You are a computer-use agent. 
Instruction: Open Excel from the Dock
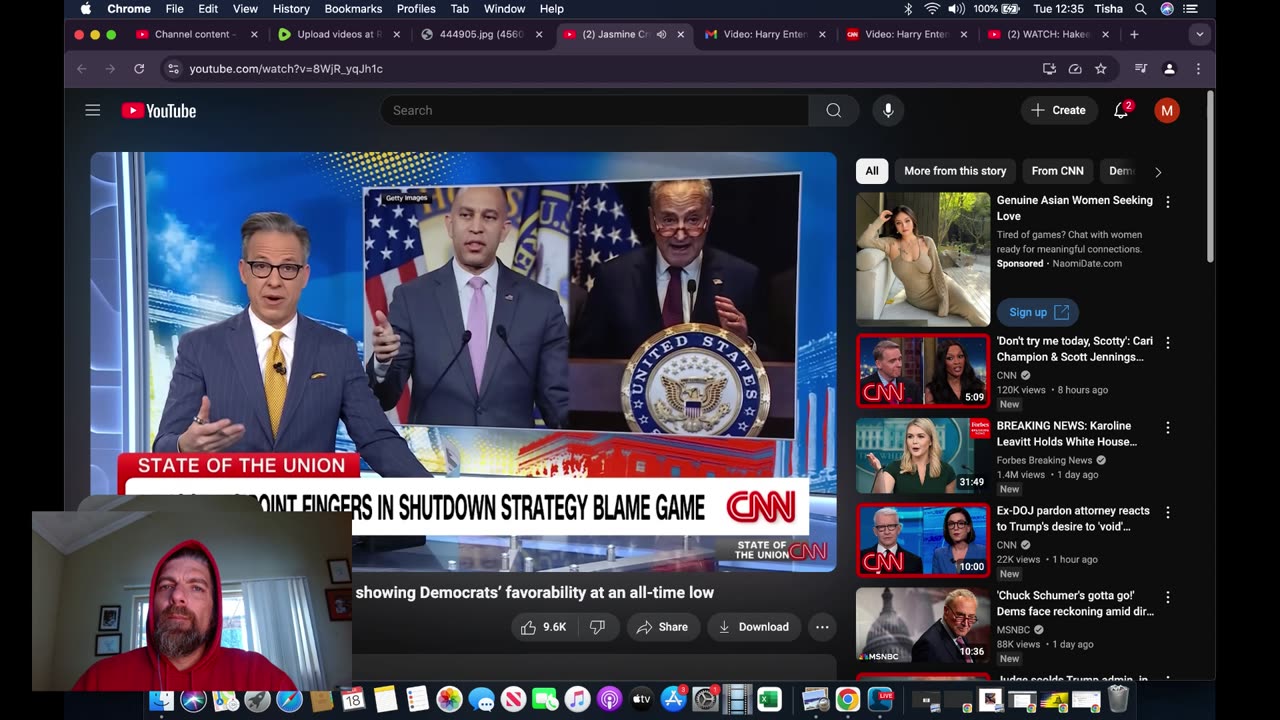click(769, 700)
